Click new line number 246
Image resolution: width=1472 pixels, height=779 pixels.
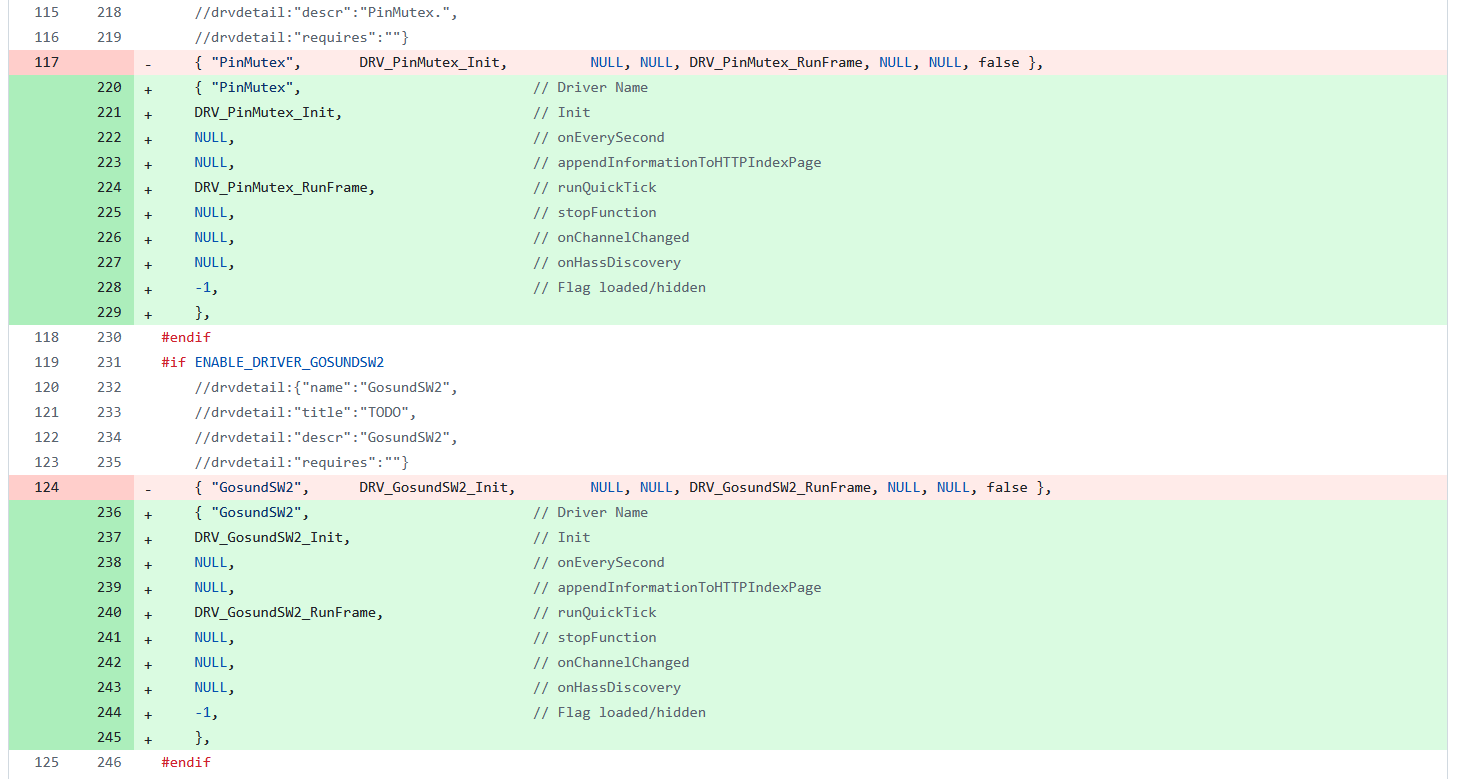(x=109, y=762)
